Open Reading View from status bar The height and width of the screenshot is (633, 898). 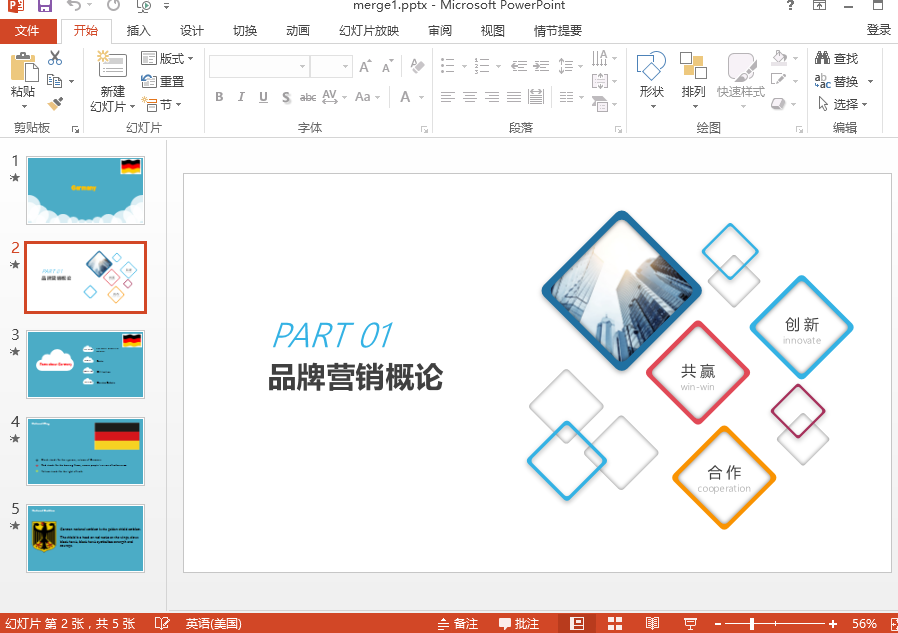tap(652, 624)
